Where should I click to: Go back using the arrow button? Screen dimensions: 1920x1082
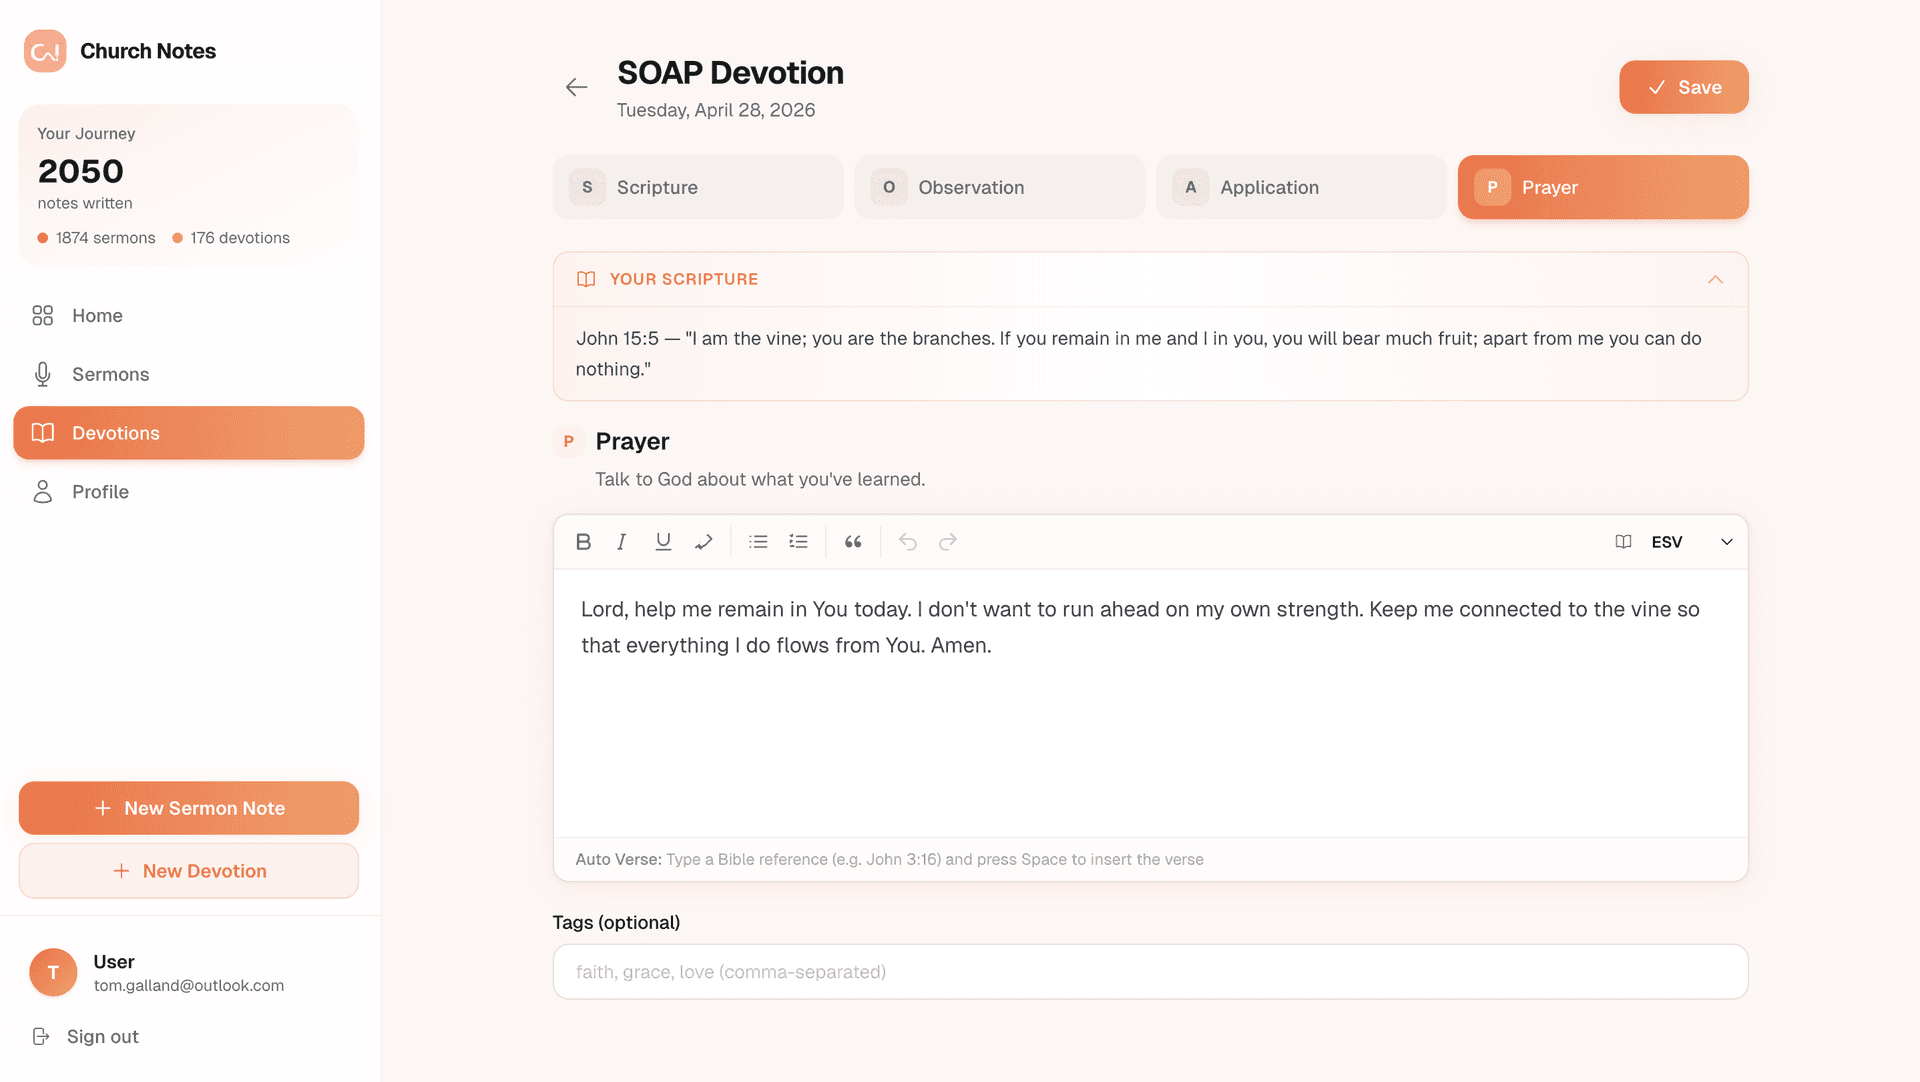click(x=577, y=87)
